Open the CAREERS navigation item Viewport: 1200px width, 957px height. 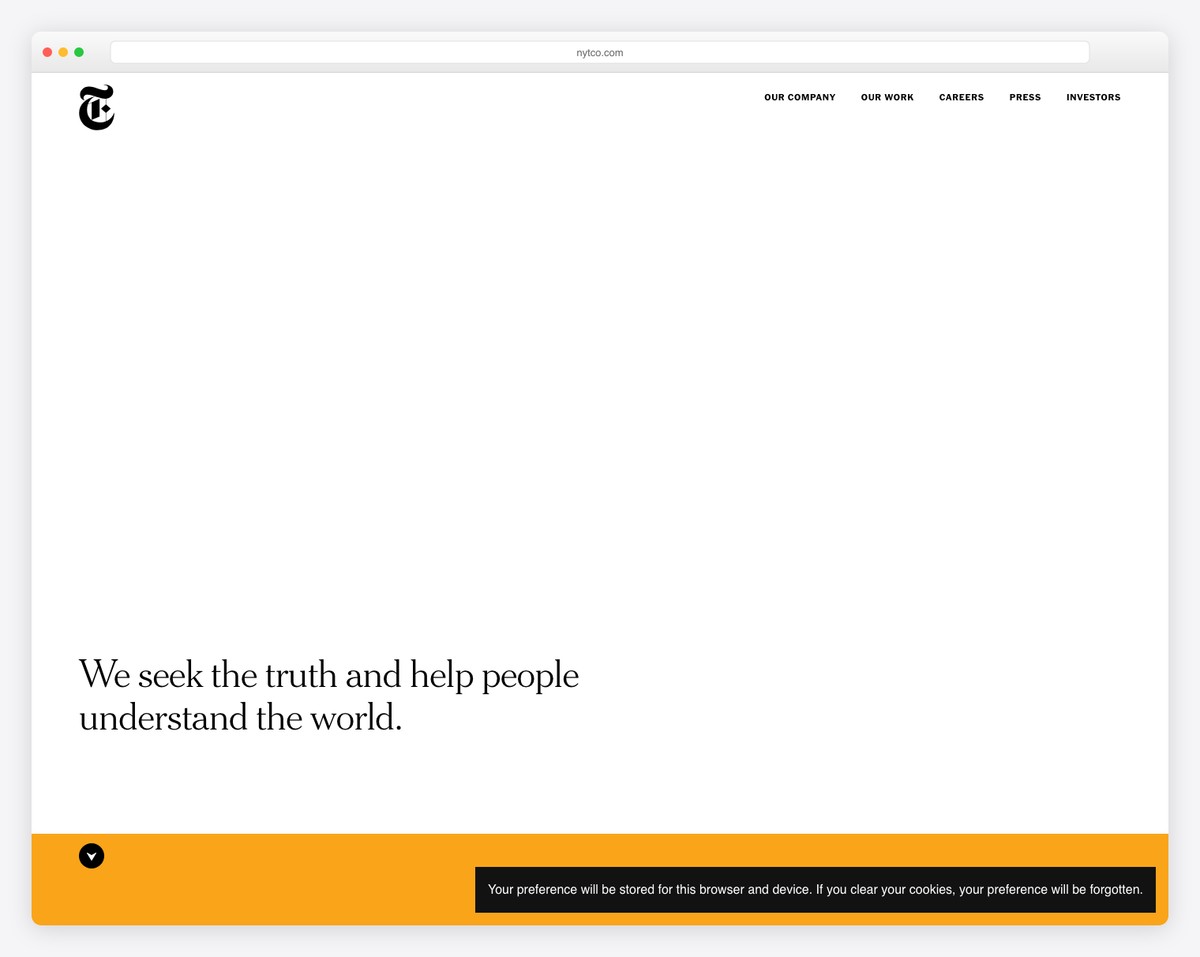[x=960, y=97]
